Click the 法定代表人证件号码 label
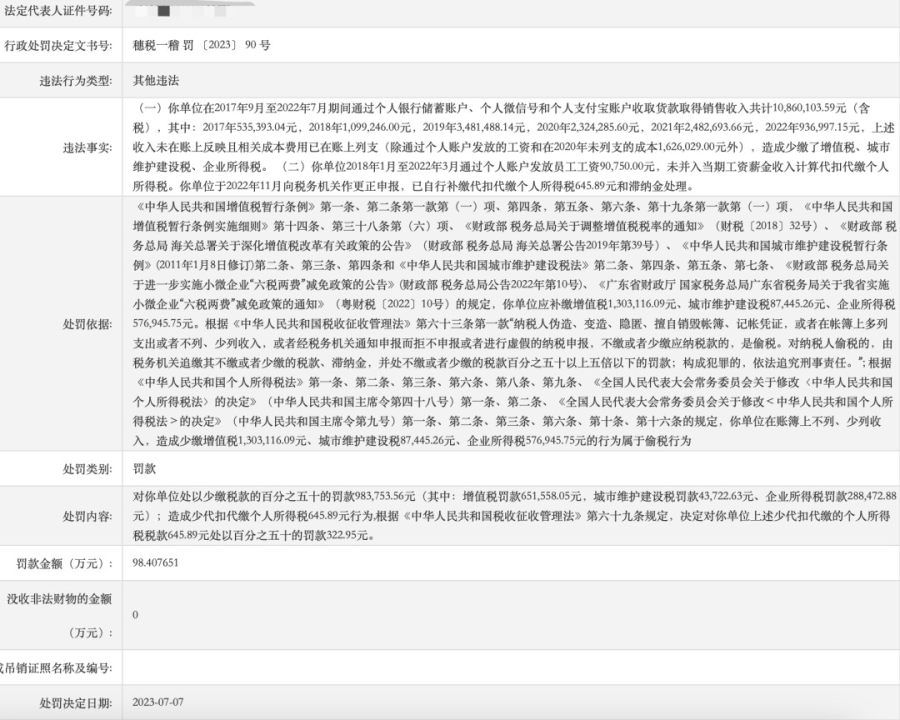 click(58, 11)
